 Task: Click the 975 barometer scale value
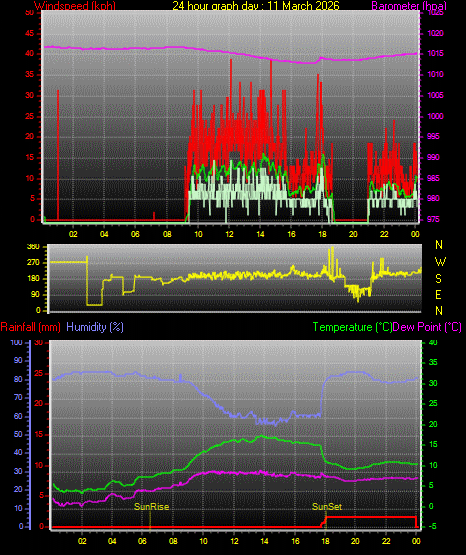point(433,219)
